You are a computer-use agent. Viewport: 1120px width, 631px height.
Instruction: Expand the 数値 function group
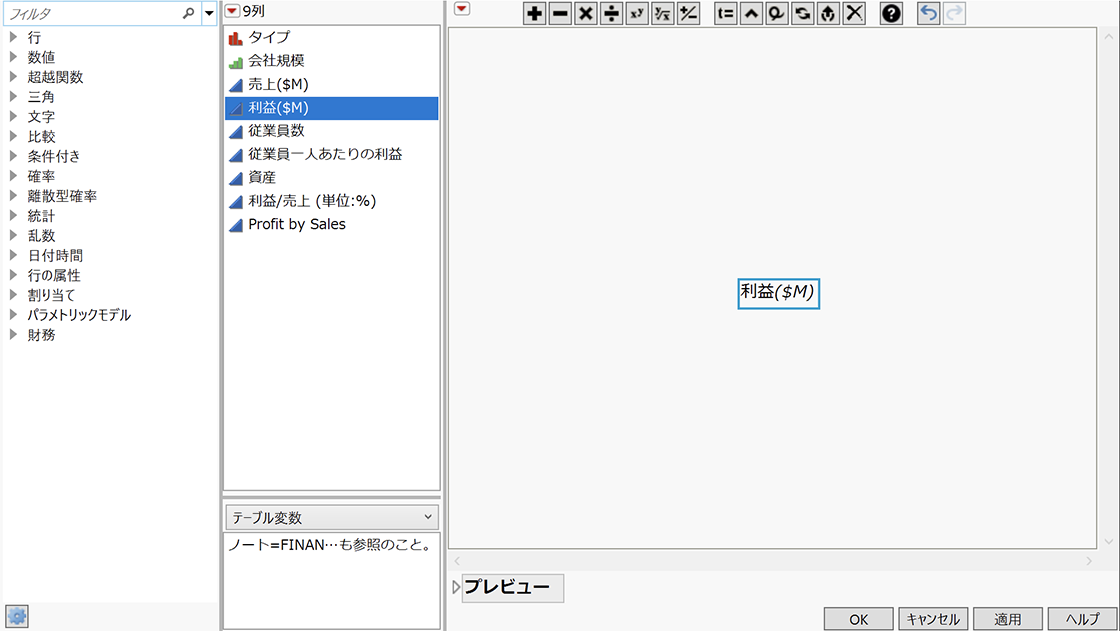point(13,56)
